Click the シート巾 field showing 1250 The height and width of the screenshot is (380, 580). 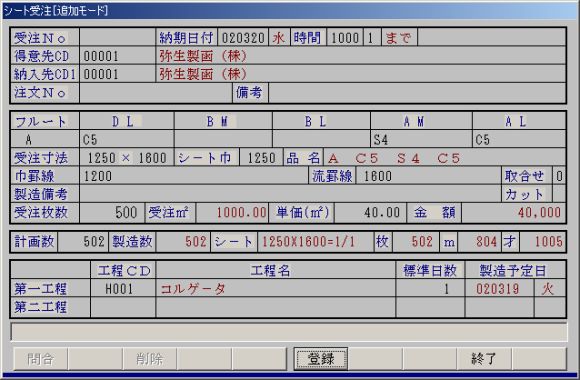261,158
